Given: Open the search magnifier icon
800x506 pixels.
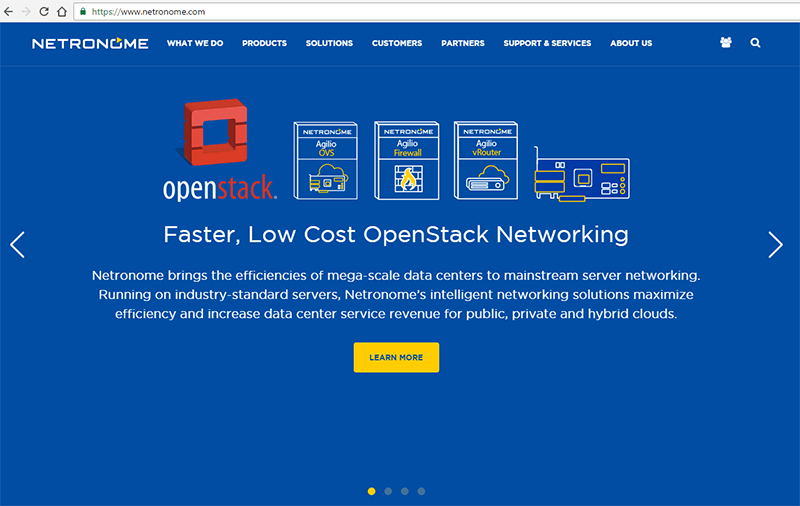Looking at the screenshot, I should (x=755, y=43).
